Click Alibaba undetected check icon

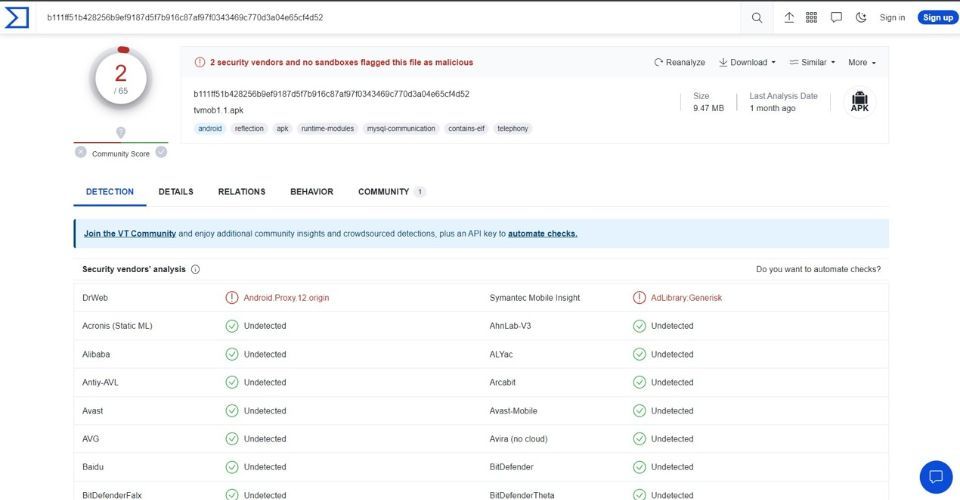coord(231,354)
